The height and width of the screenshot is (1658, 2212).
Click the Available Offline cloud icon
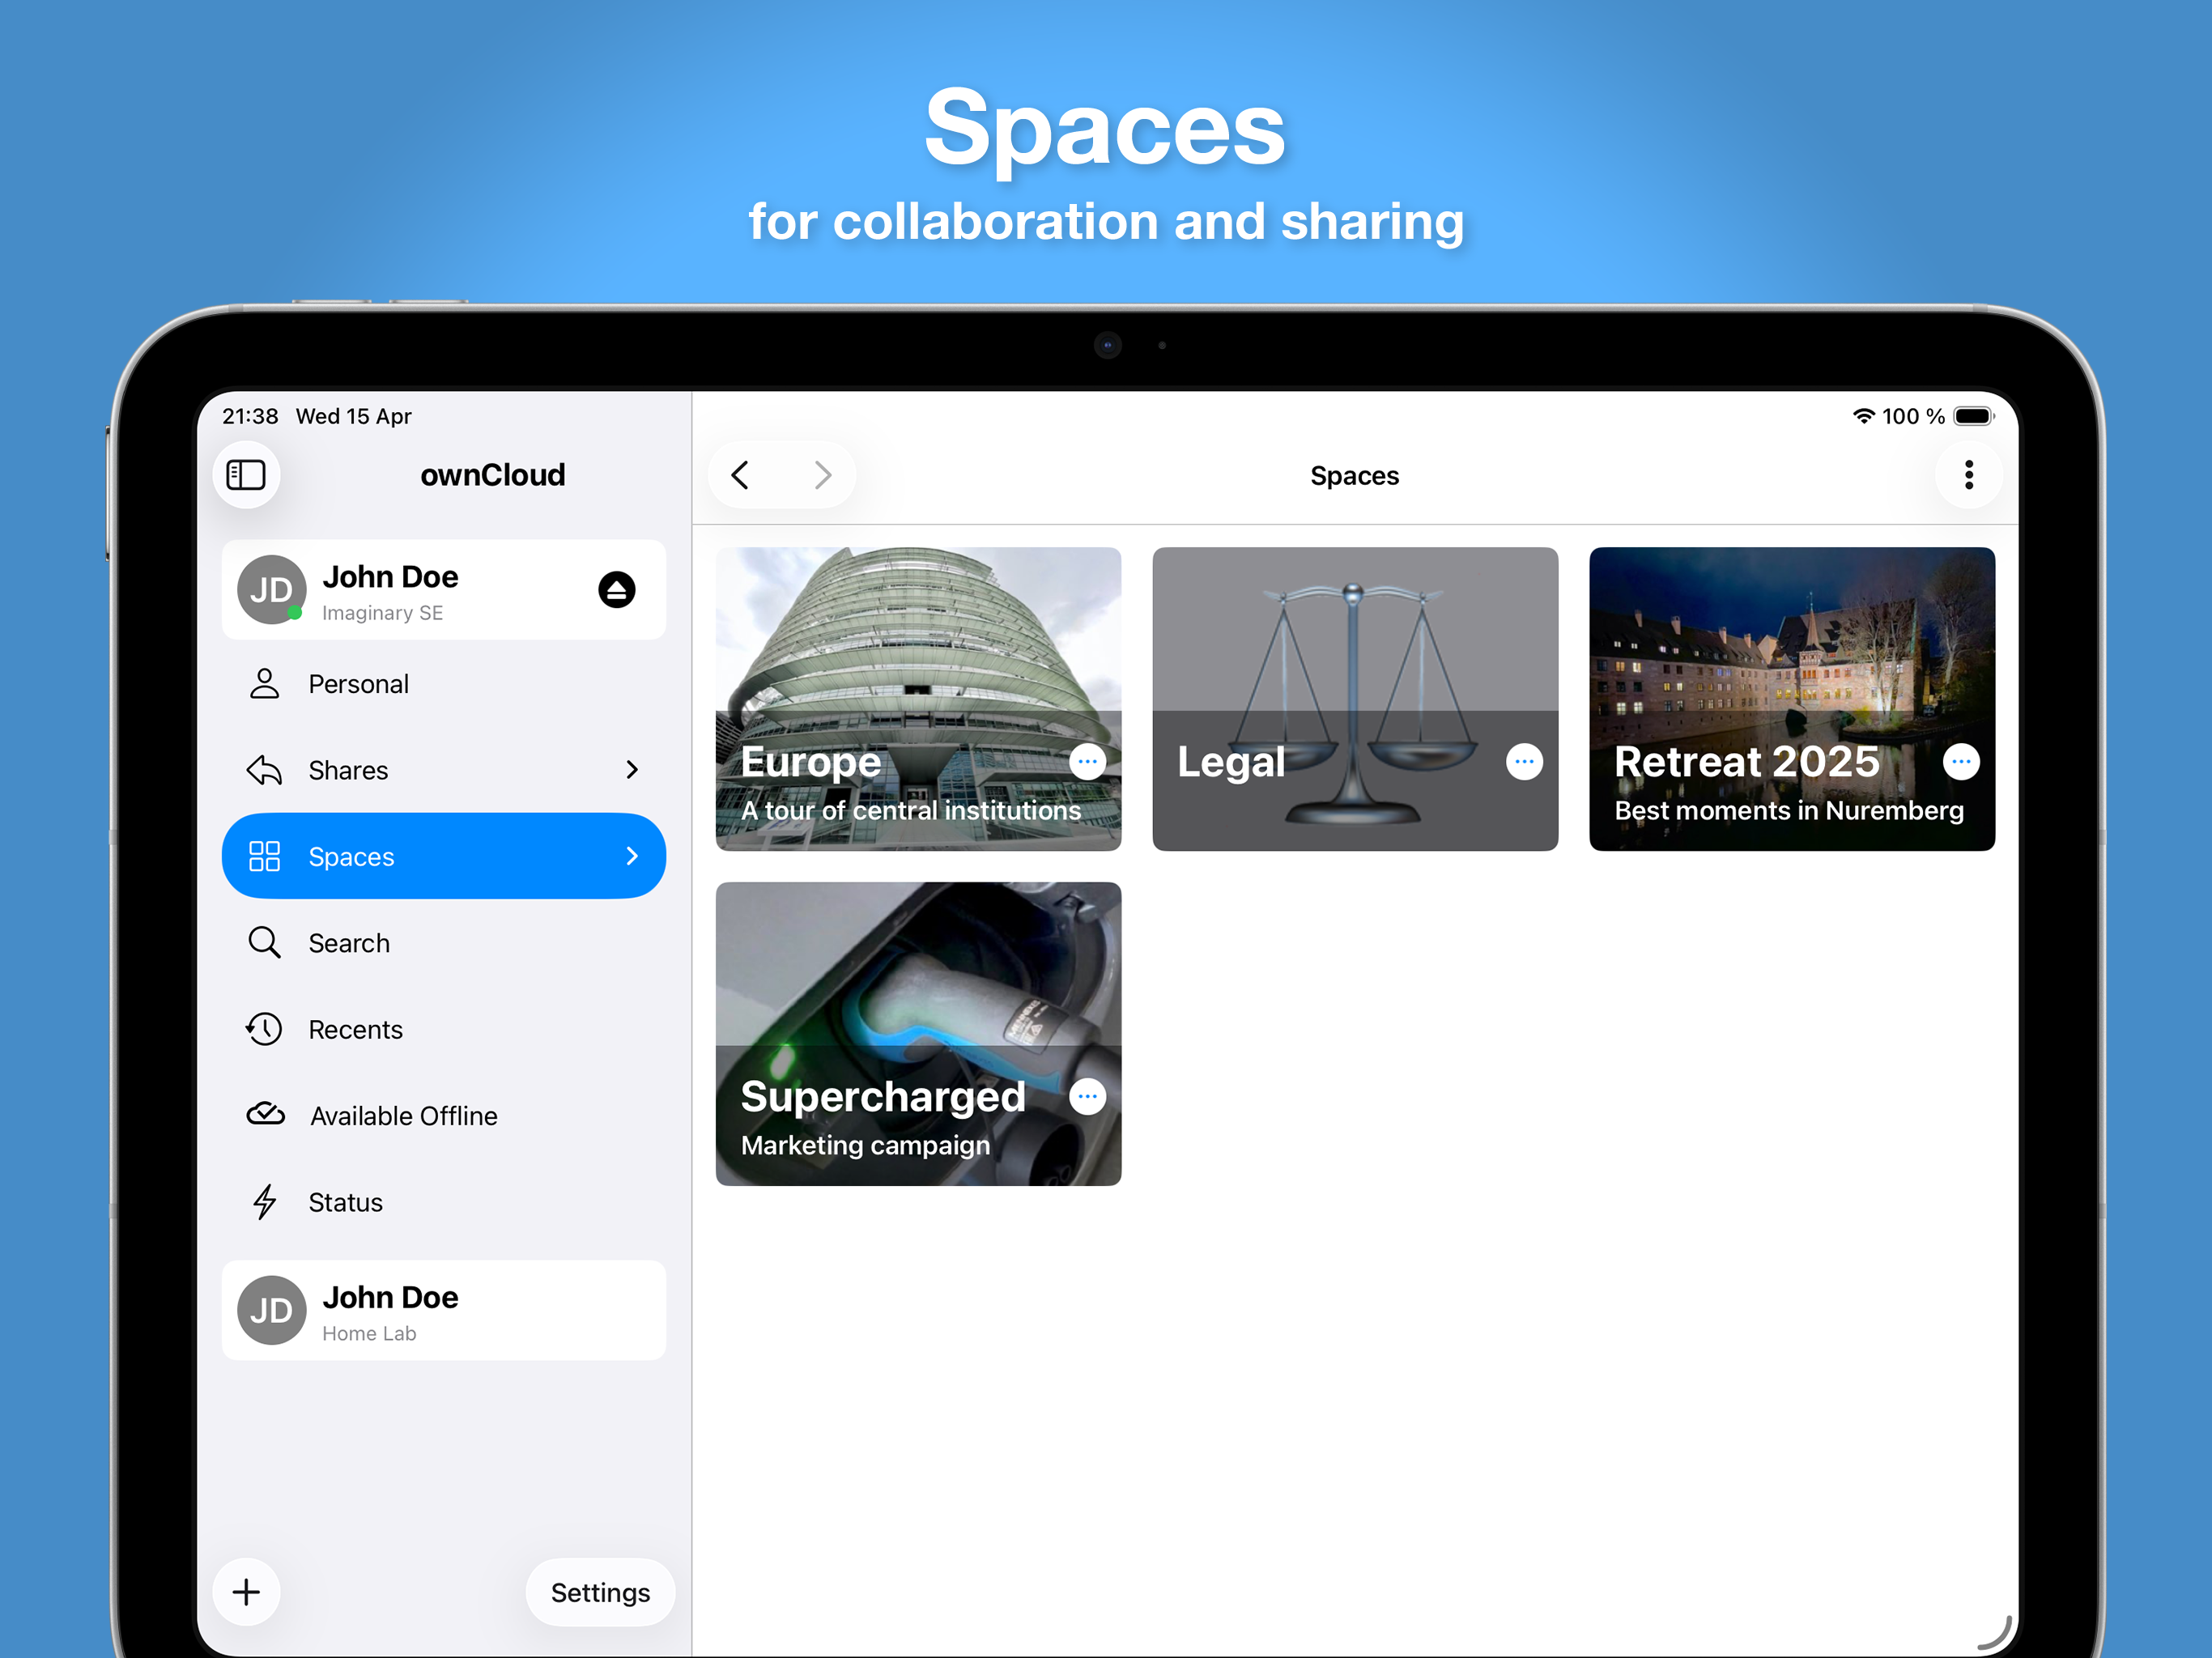click(x=266, y=1115)
